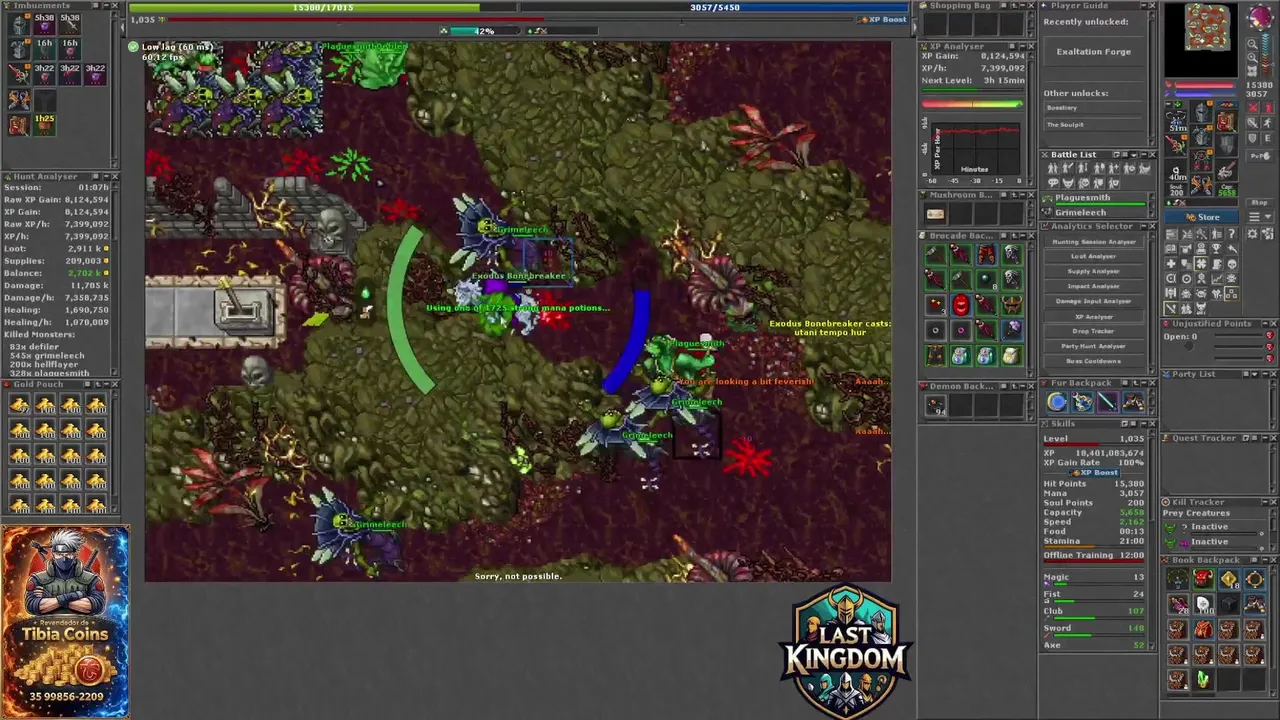
Task: Click the health bar showing 15300/17015
Action: 324,8
